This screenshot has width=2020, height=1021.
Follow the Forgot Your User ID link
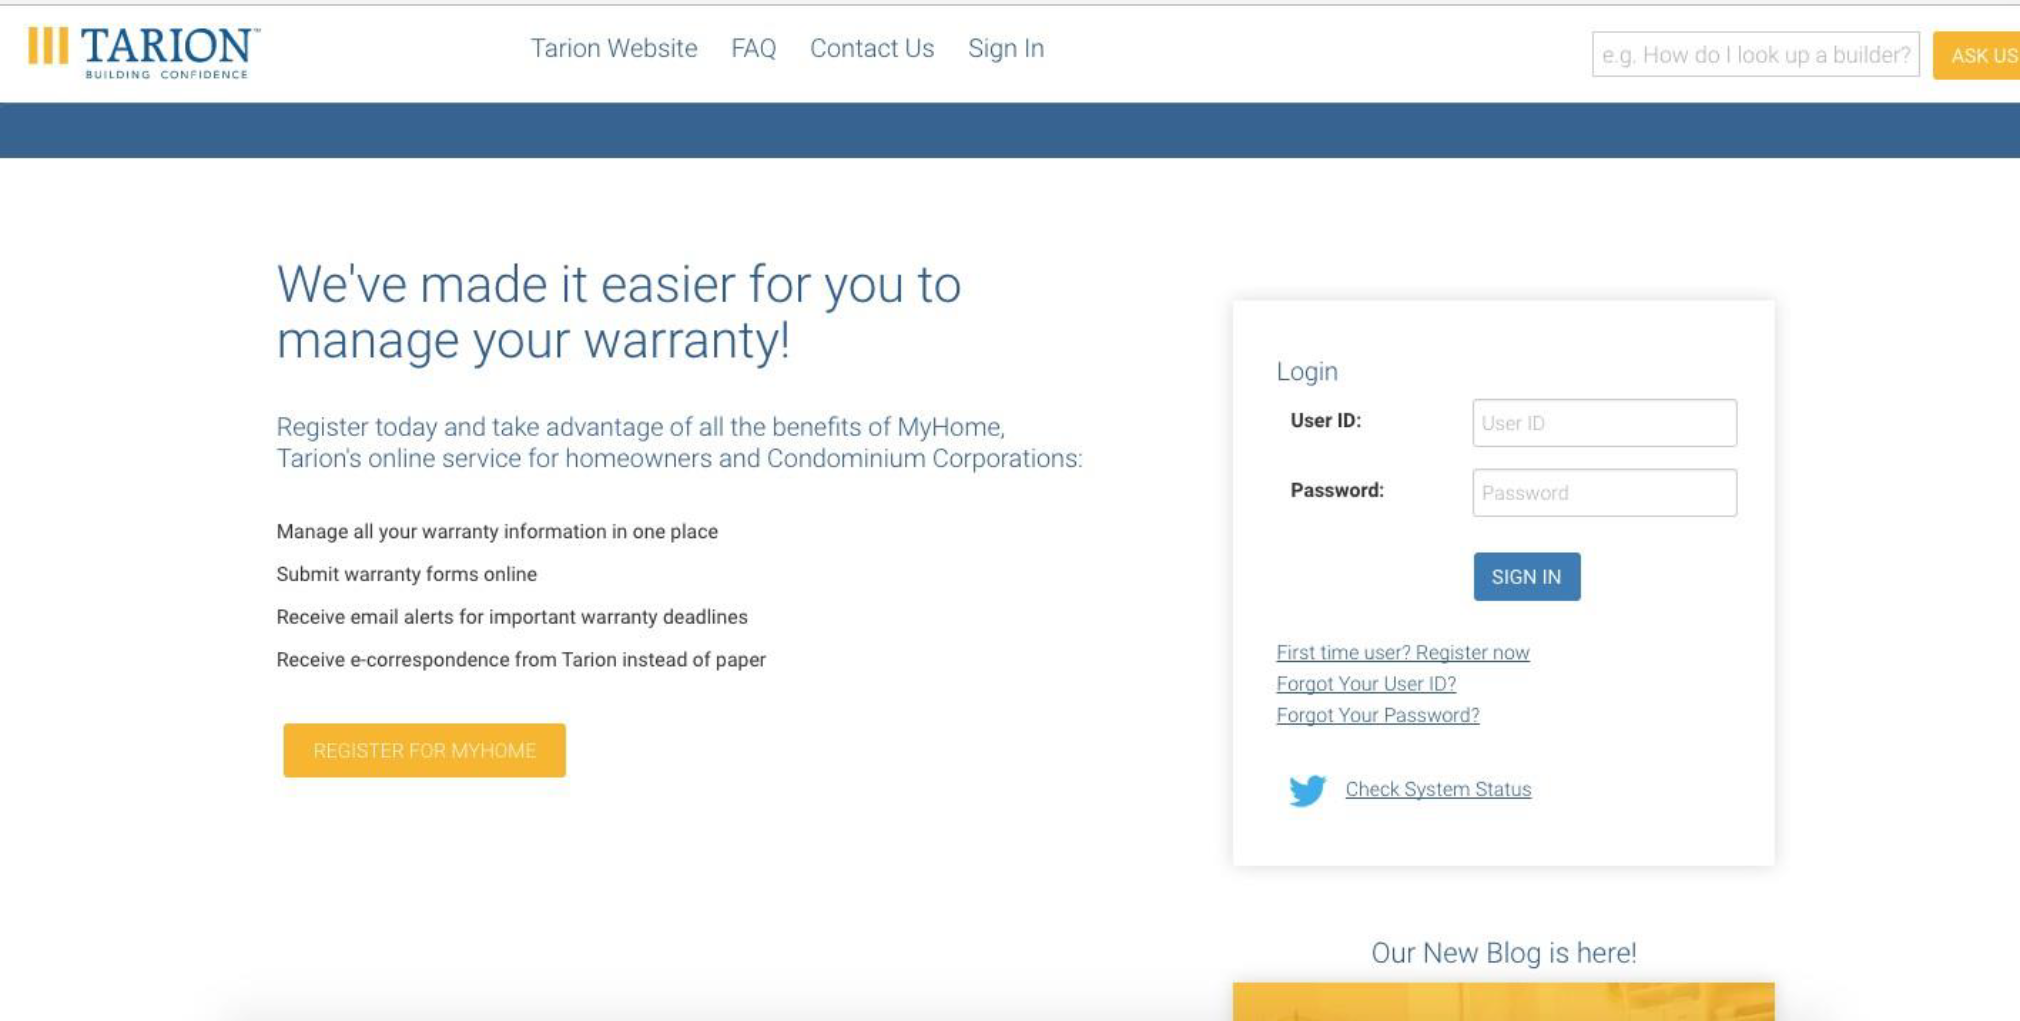tap(1365, 684)
